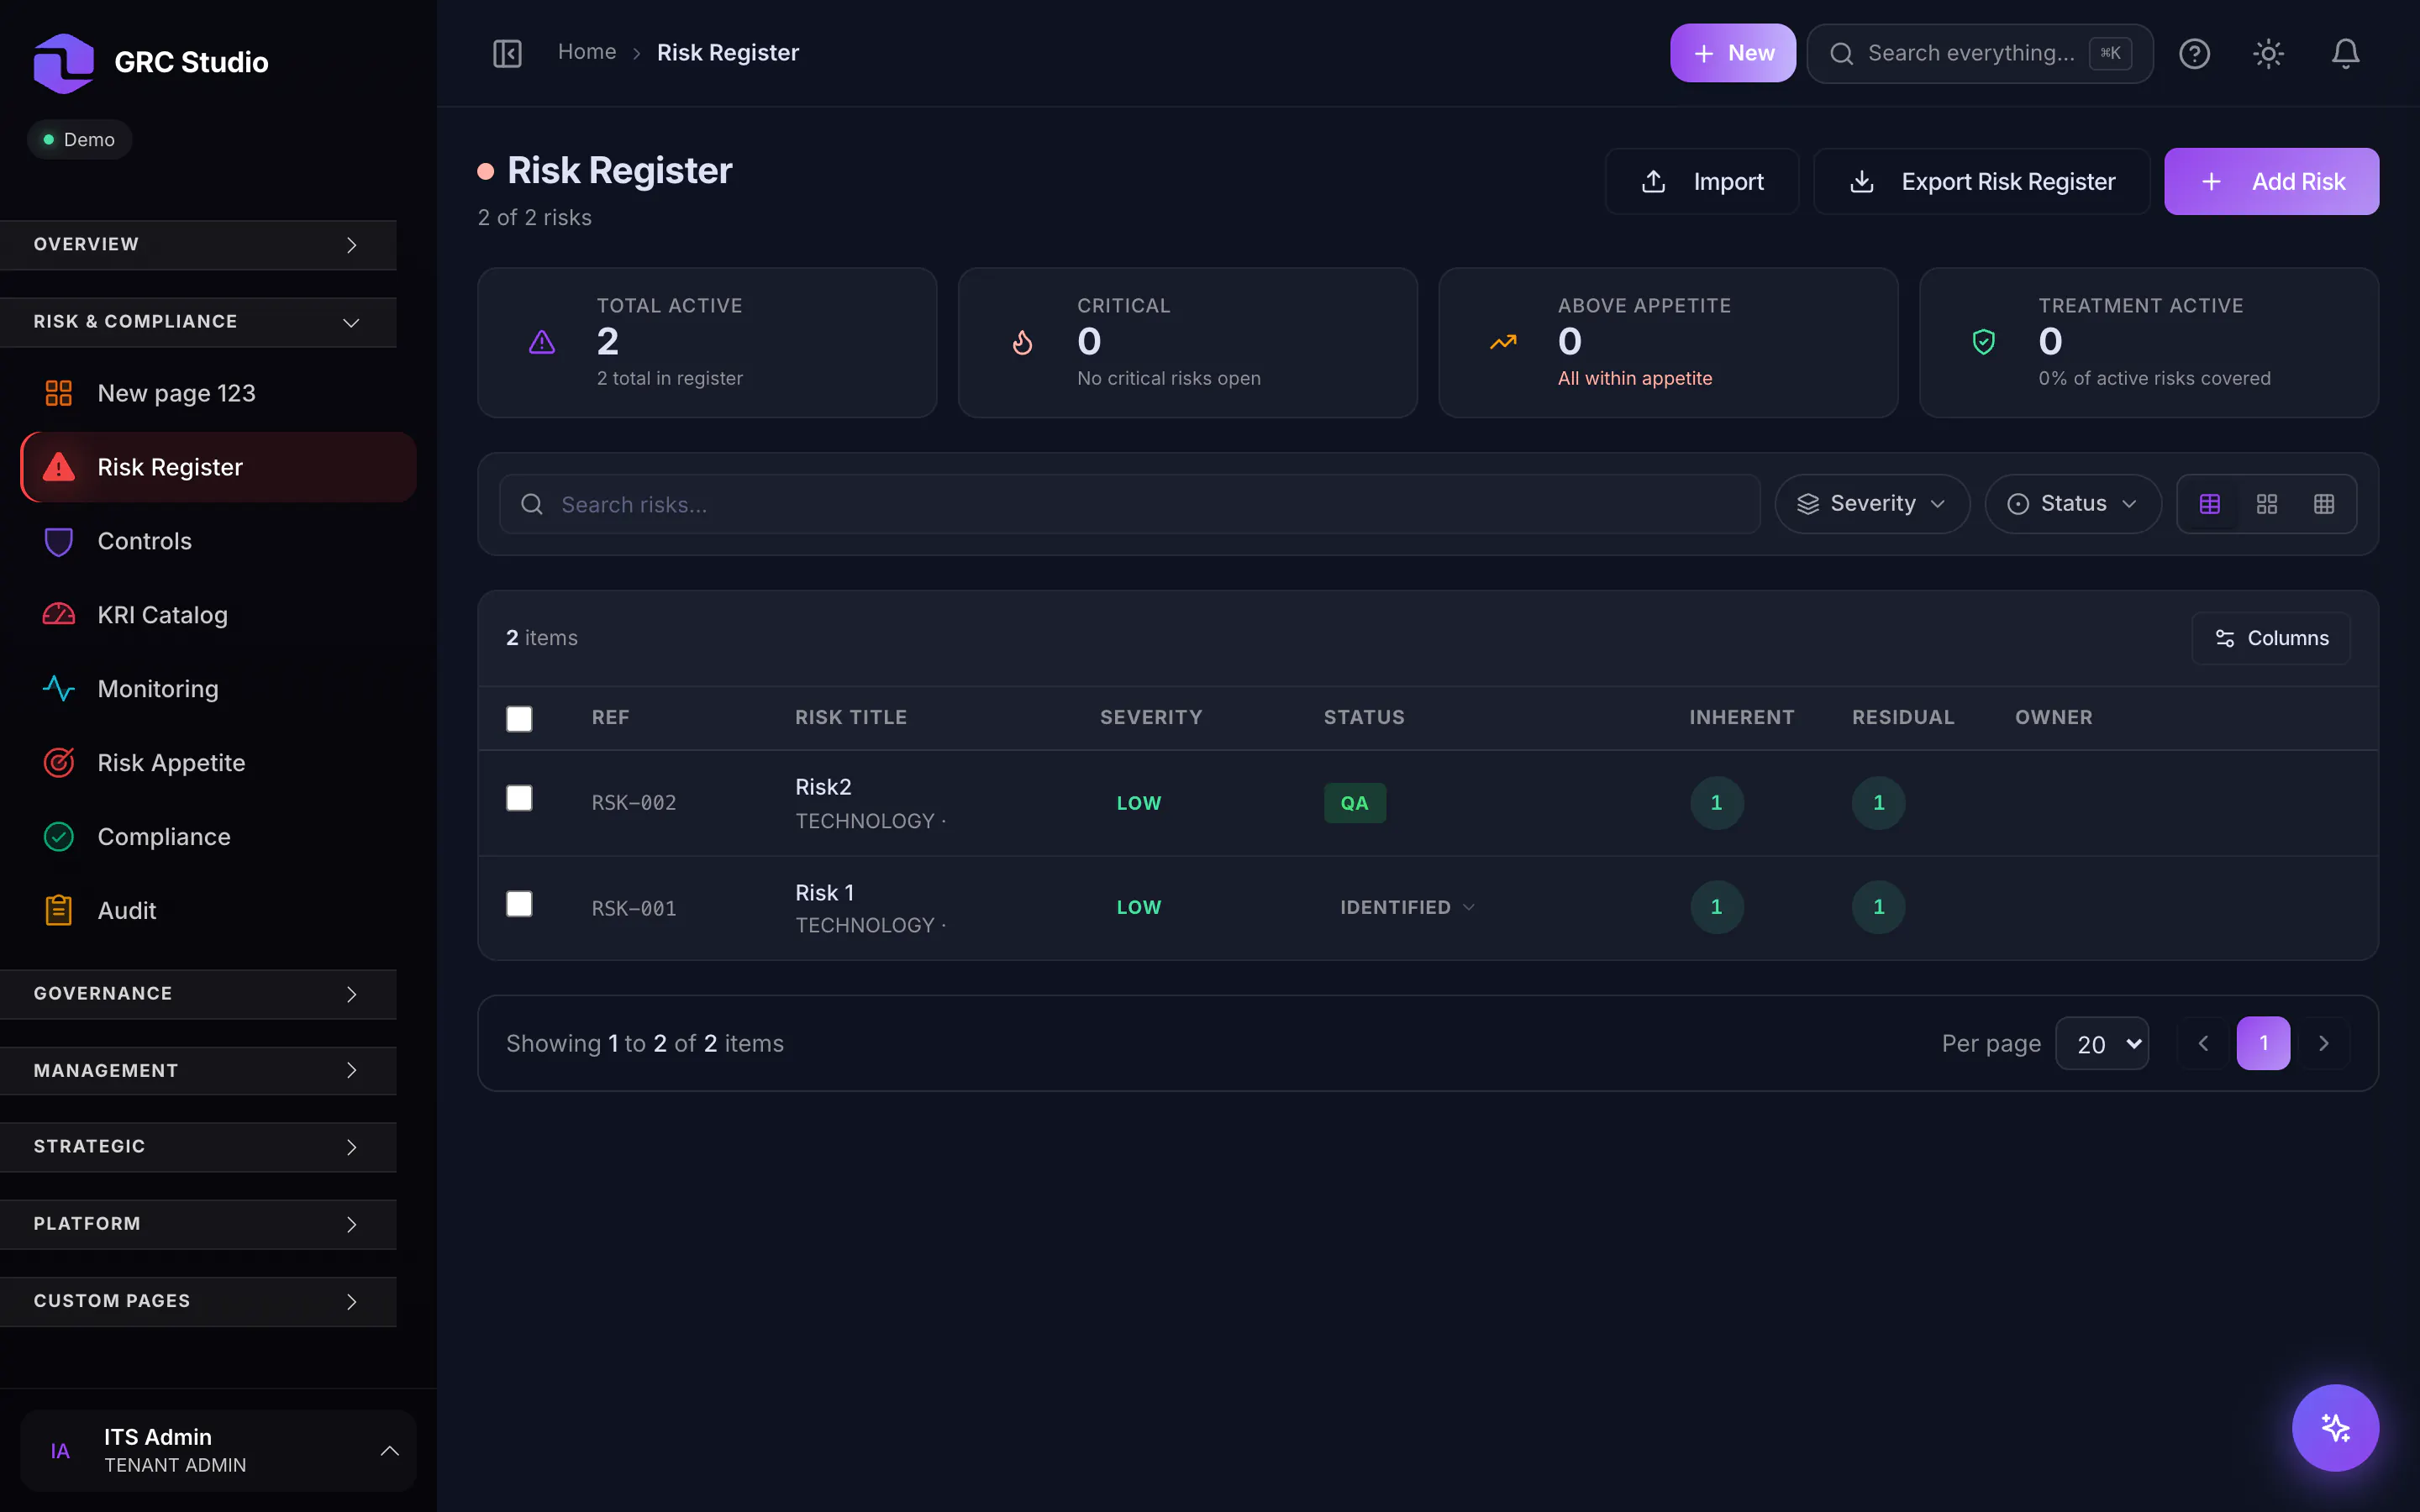Open the Columns settings button
Screen dimensions: 2420x1512
click(x=2270, y=638)
